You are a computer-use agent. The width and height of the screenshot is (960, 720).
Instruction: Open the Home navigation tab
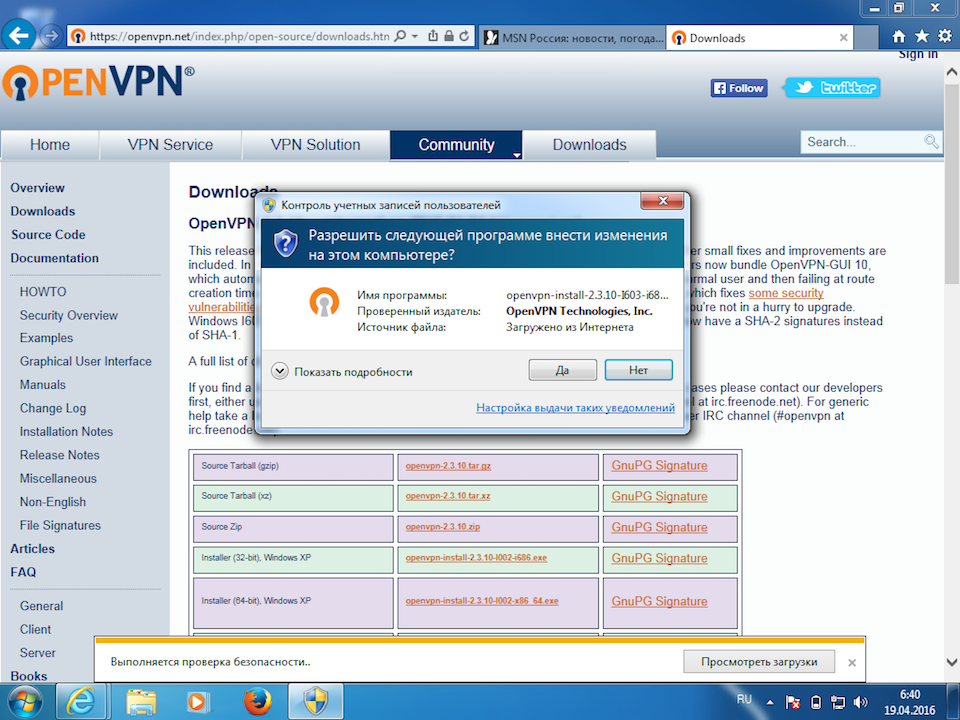click(50, 144)
